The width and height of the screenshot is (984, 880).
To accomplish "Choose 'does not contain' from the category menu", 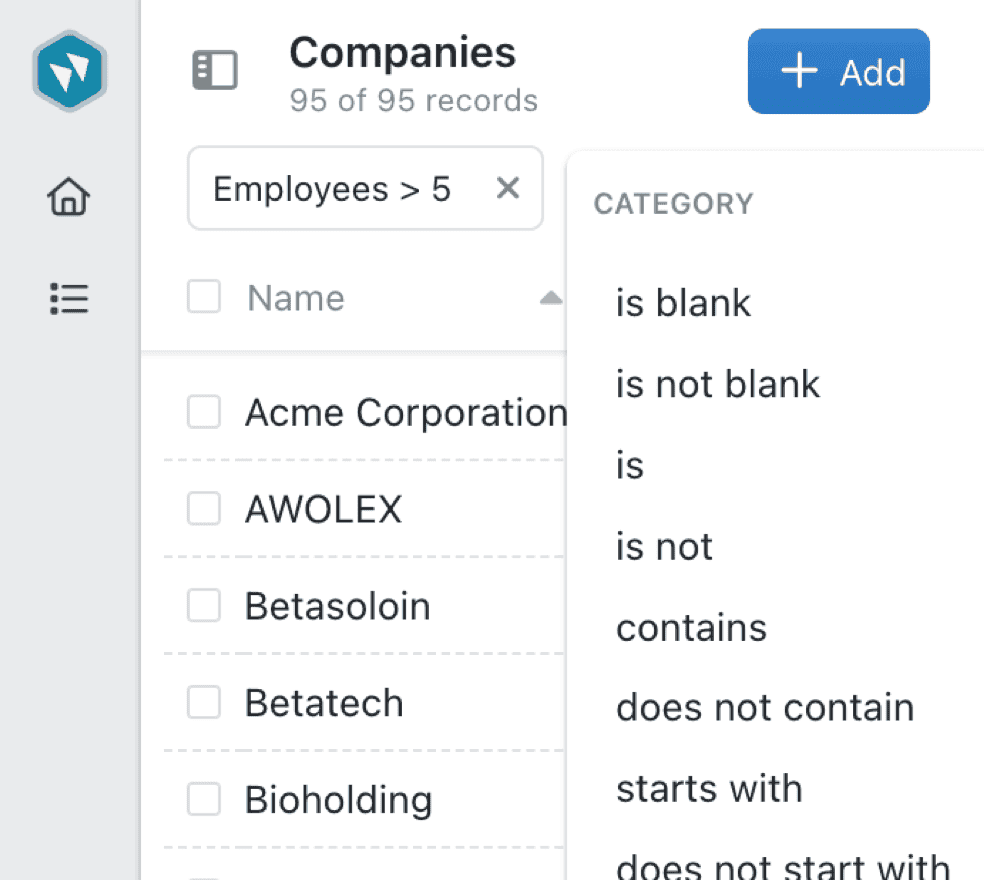I will click(x=765, y=707).
